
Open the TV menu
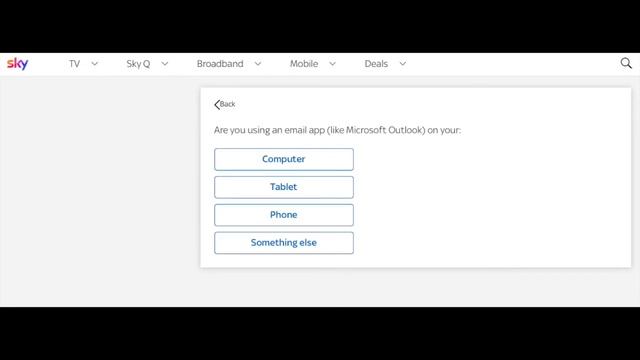click(74, 64)
